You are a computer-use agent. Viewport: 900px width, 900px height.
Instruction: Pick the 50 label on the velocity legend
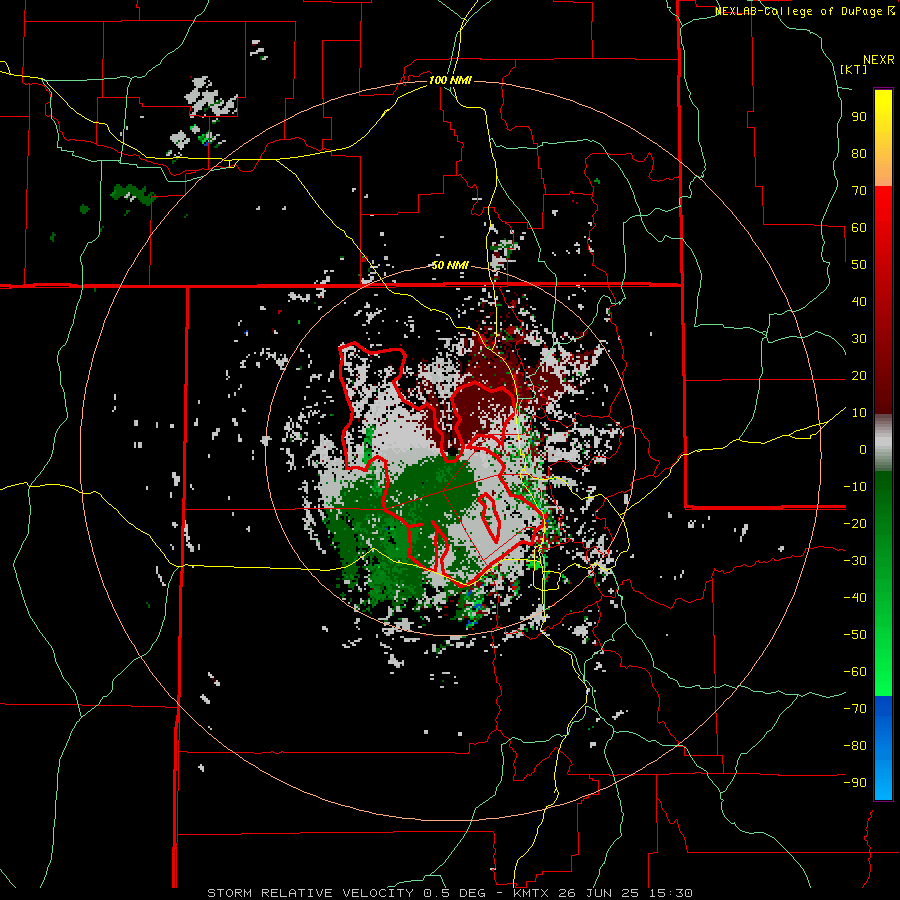pos(859,265)
